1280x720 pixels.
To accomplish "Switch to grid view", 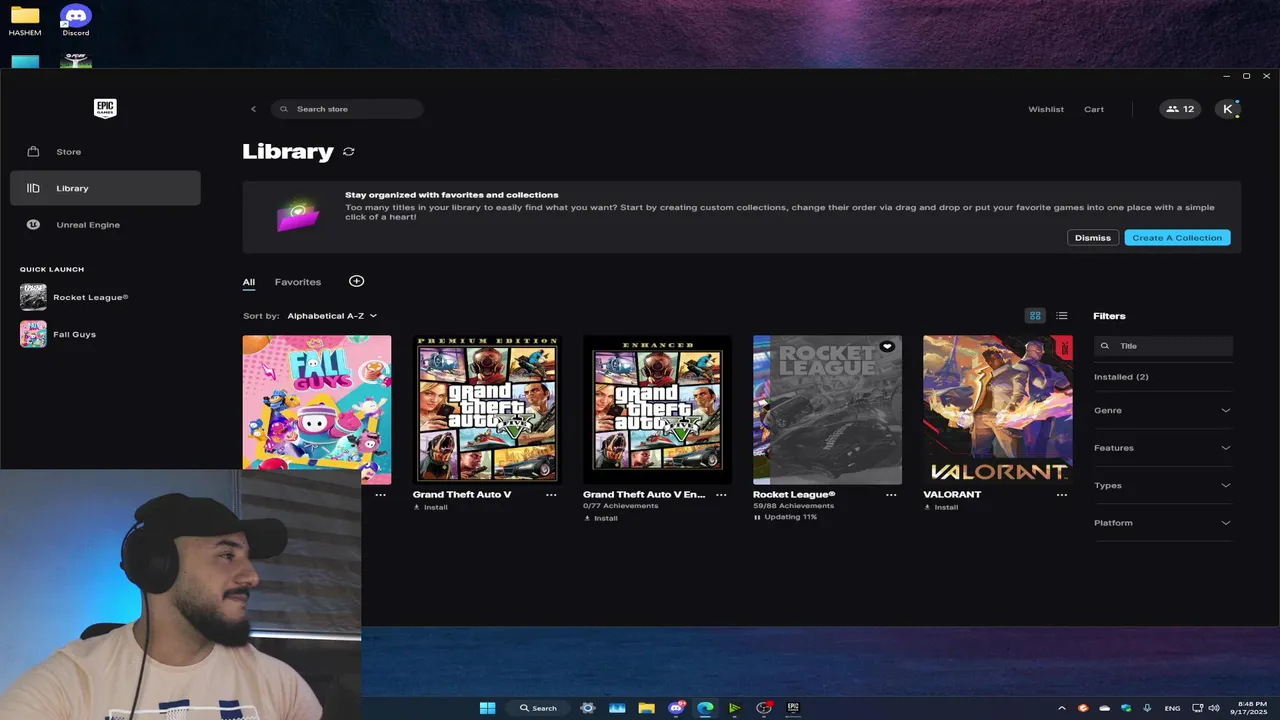I will (x=1035, y=316).
